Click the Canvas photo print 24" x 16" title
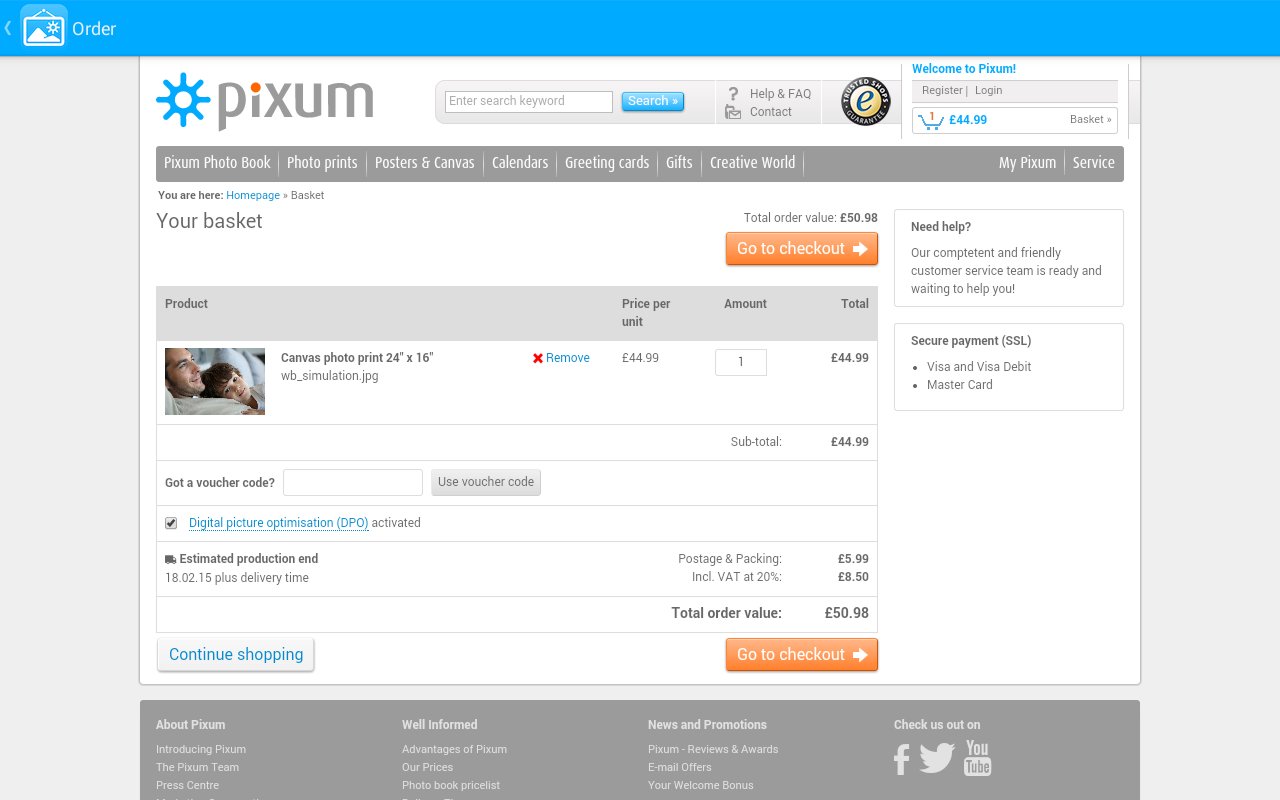This screenshot has height=800, width=1280. pos(357,358)
